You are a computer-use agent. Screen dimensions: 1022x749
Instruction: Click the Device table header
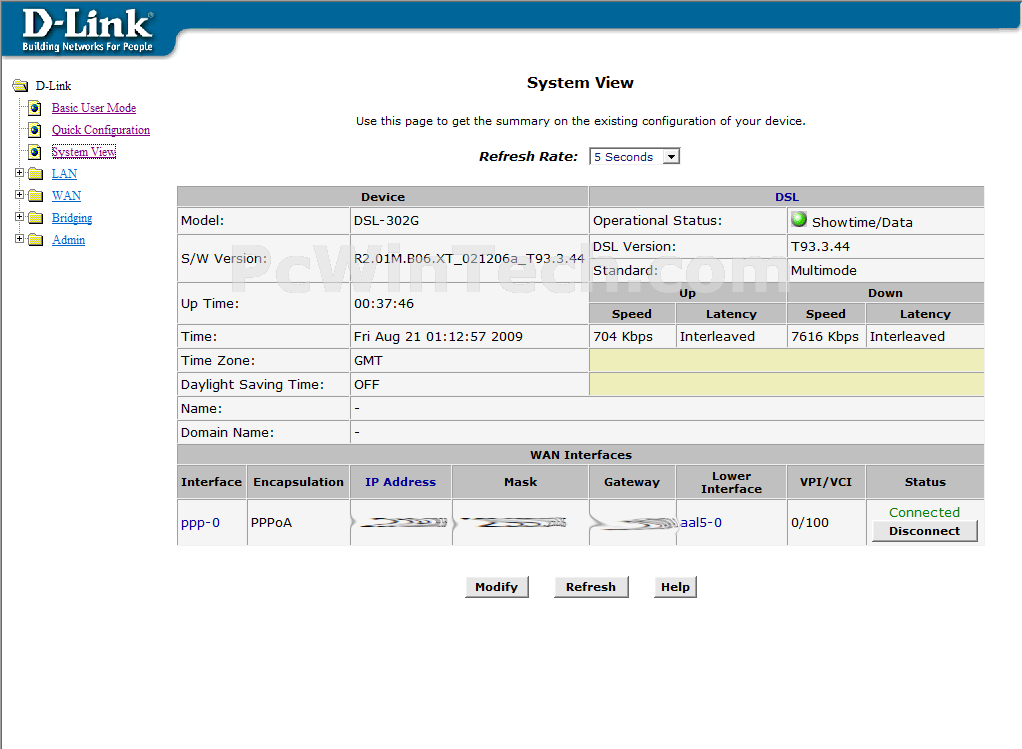(383, 197)
